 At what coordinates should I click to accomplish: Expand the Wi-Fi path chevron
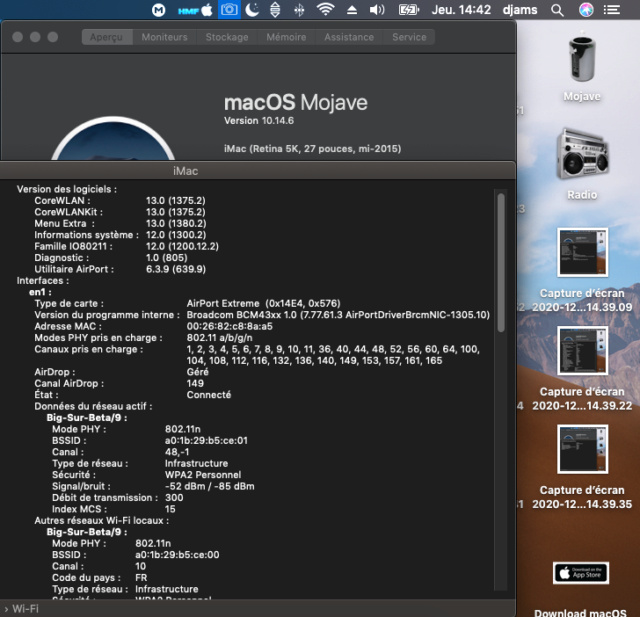[x=6, y=609]
